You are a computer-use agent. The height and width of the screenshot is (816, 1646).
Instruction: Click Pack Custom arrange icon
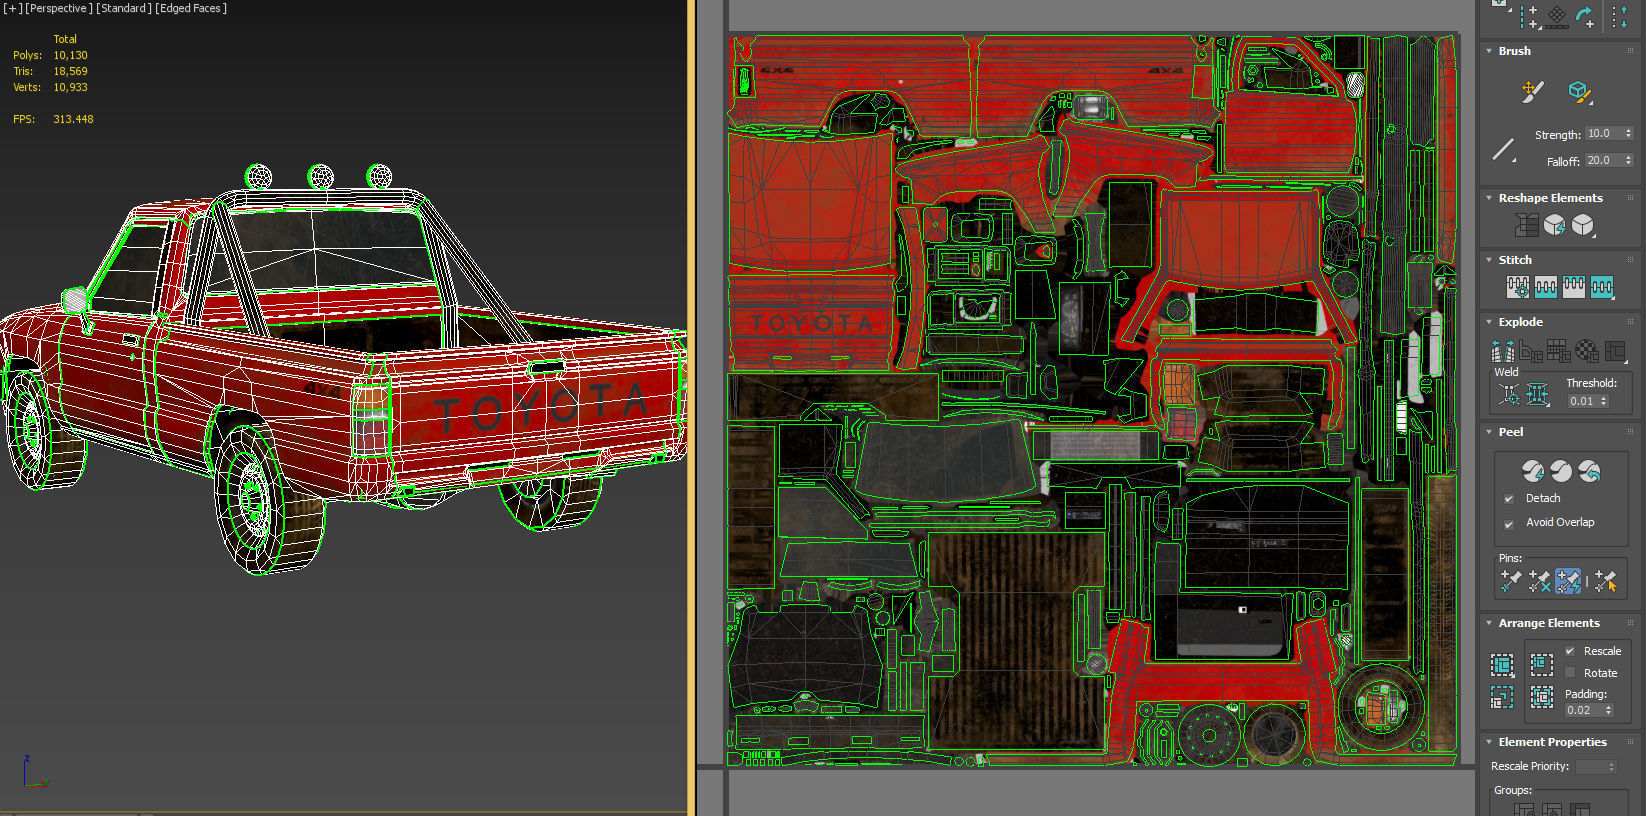(1502, 665)
